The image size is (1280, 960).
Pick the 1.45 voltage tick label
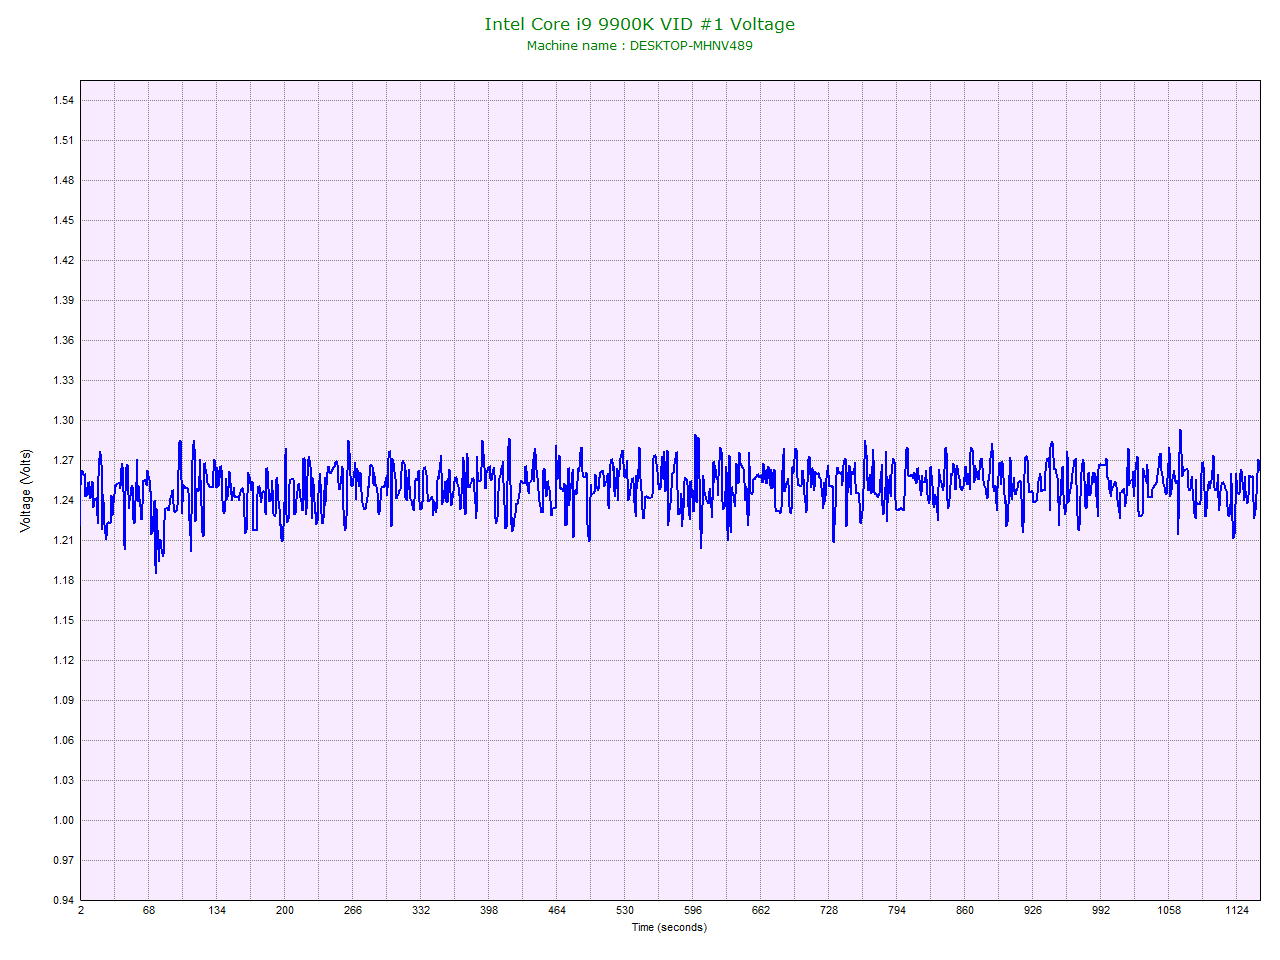pyautogui.click(x=63, y=220)
